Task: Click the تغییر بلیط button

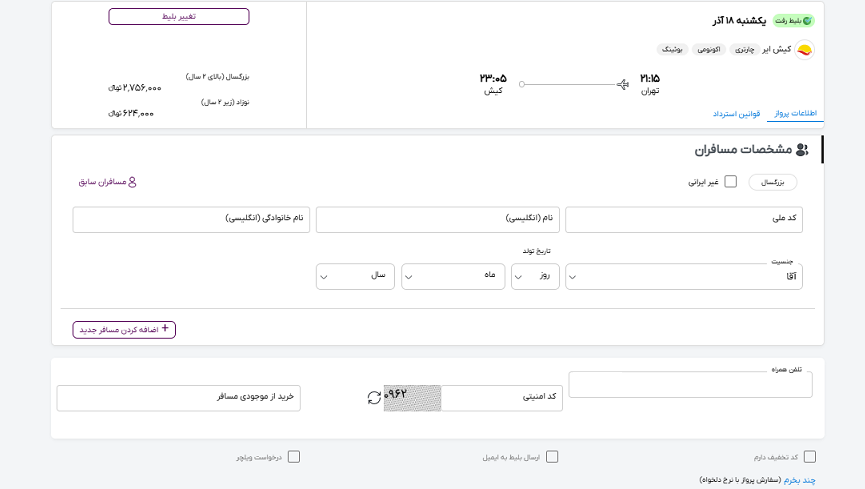Action: click(179, 17)
